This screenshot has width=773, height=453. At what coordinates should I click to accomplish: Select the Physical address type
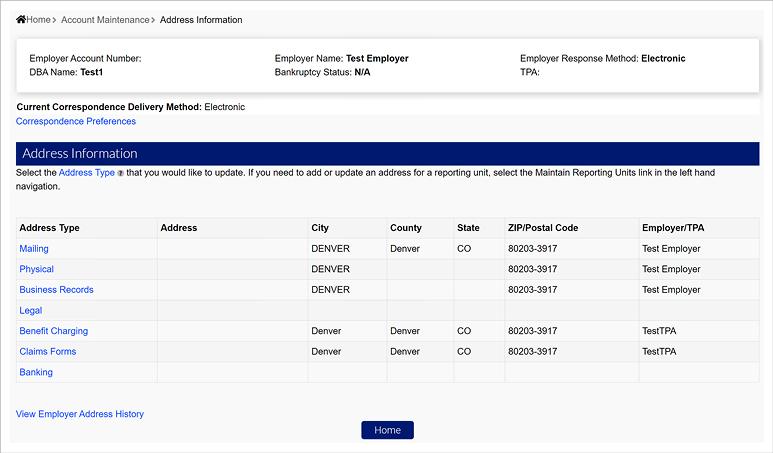coord(37,269)
